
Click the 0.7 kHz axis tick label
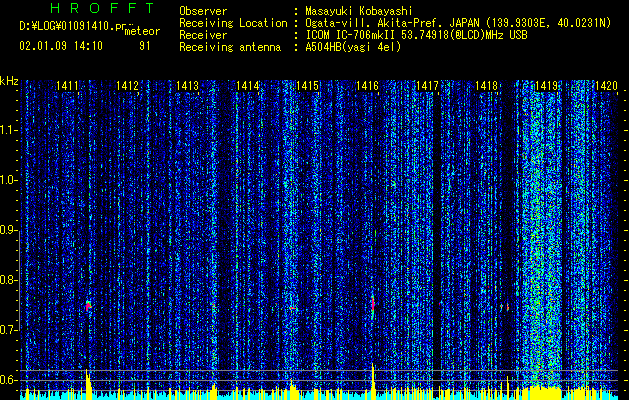(9, 330)
